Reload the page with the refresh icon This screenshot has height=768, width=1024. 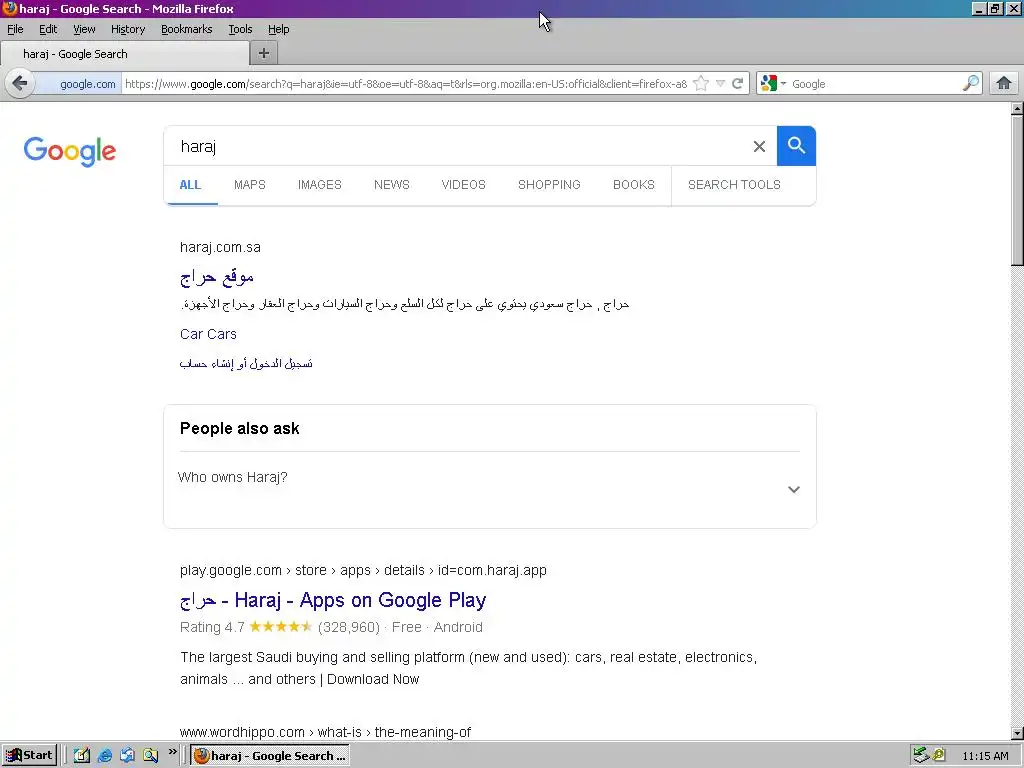pyautogui.click(x=737, y=84)
